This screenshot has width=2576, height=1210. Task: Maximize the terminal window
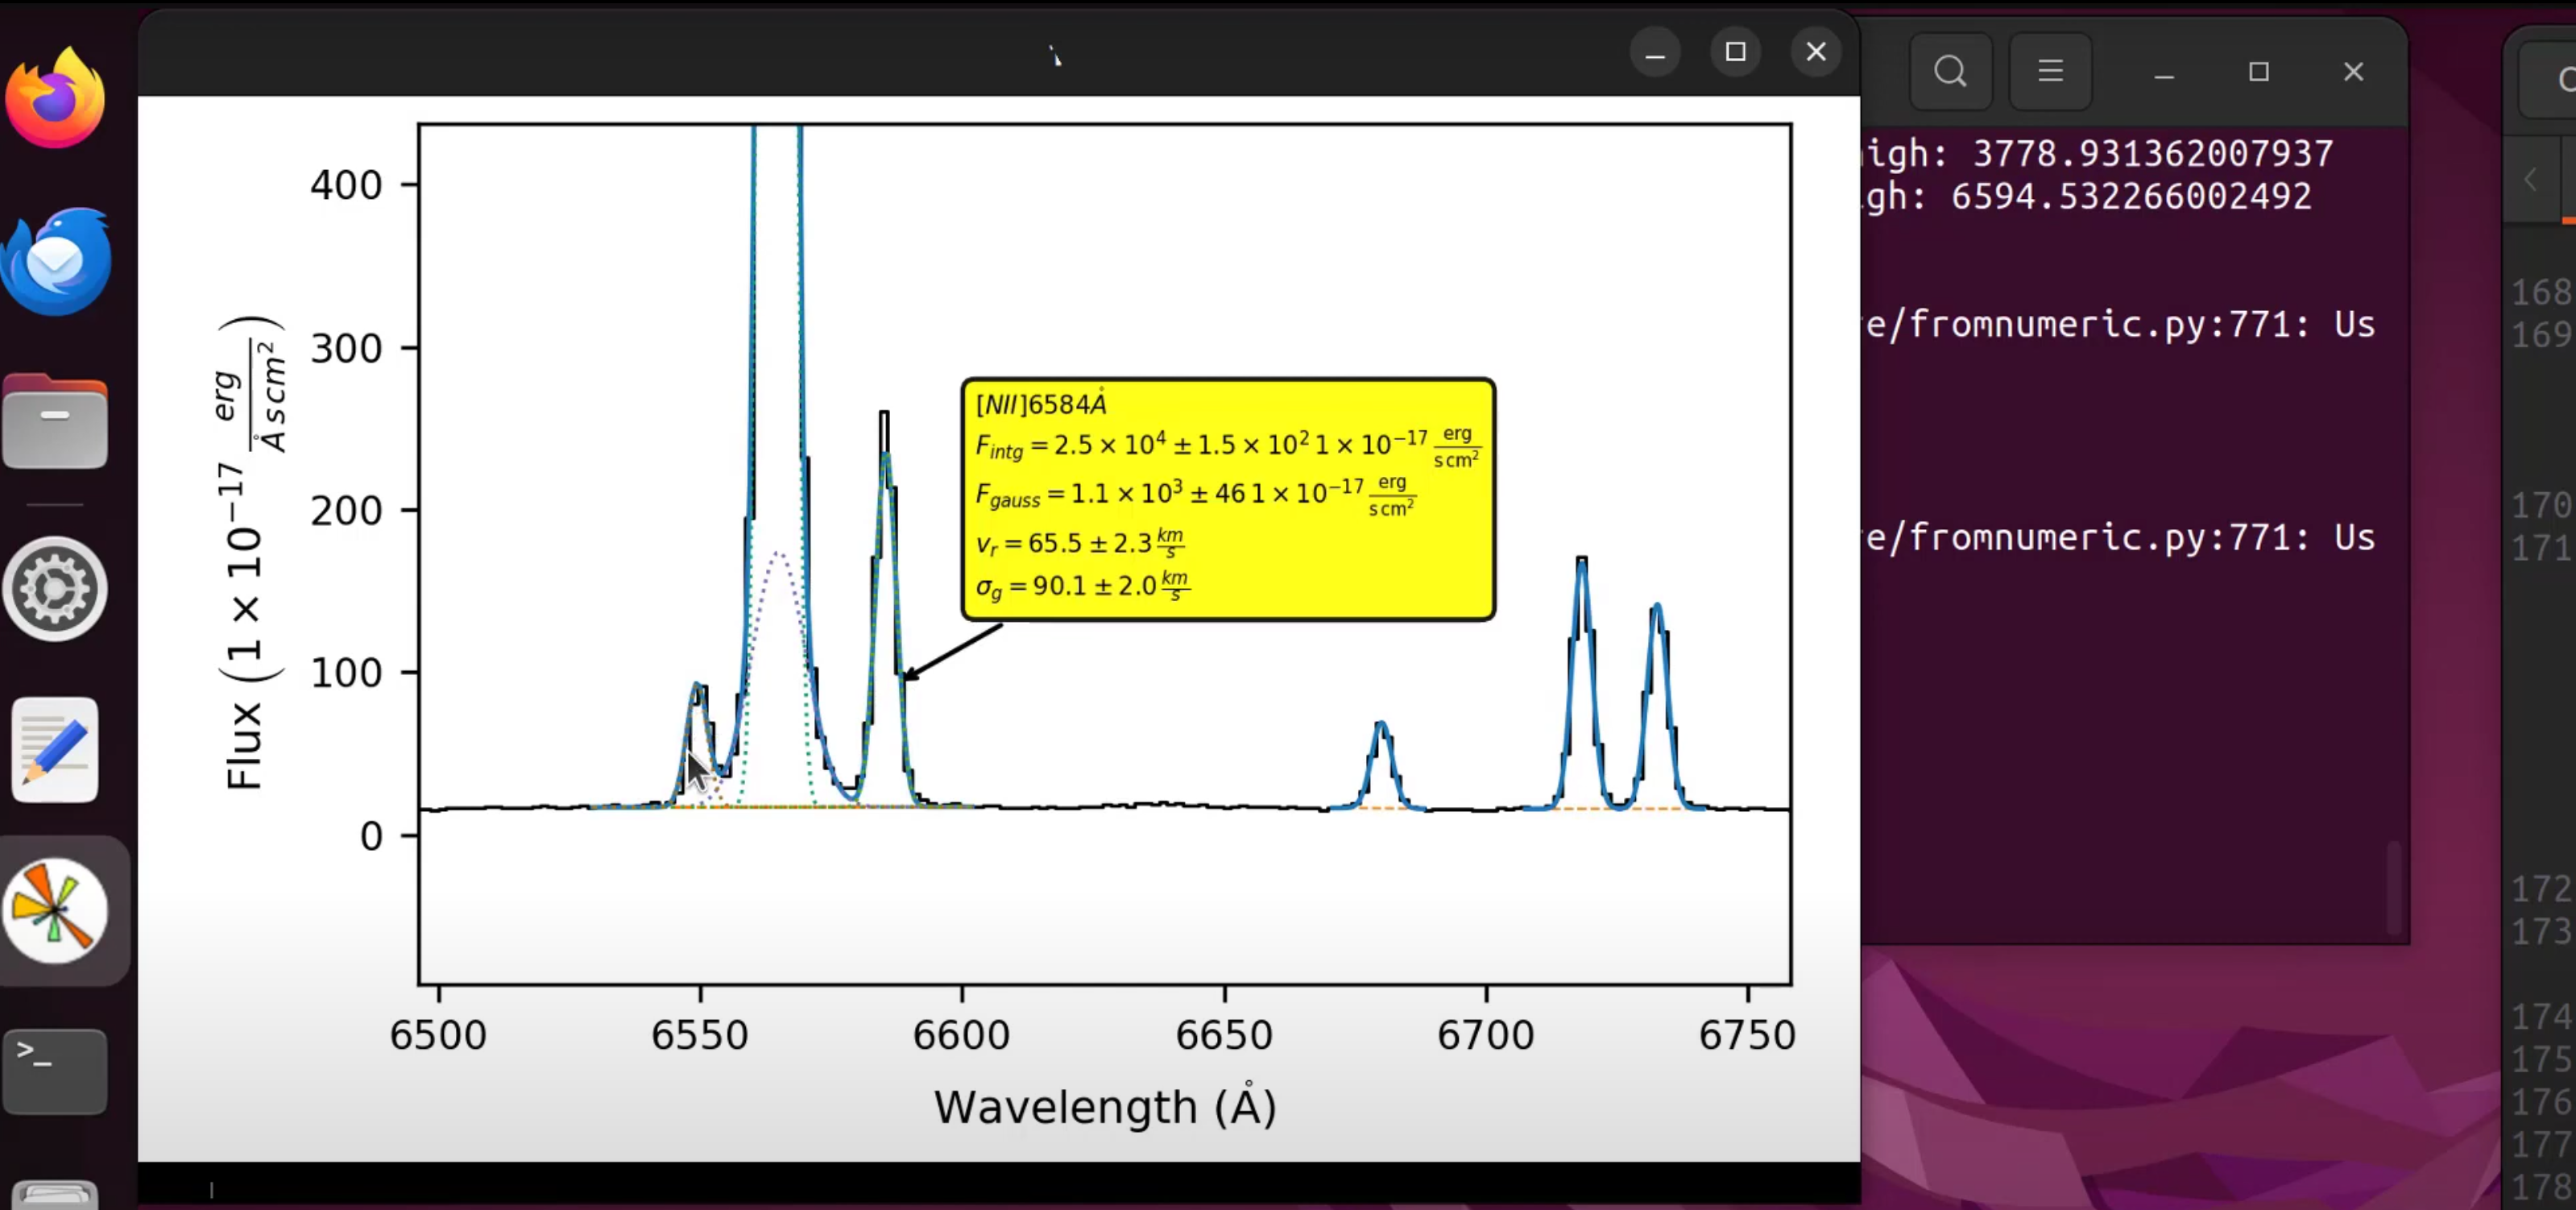coord(2259,72)
